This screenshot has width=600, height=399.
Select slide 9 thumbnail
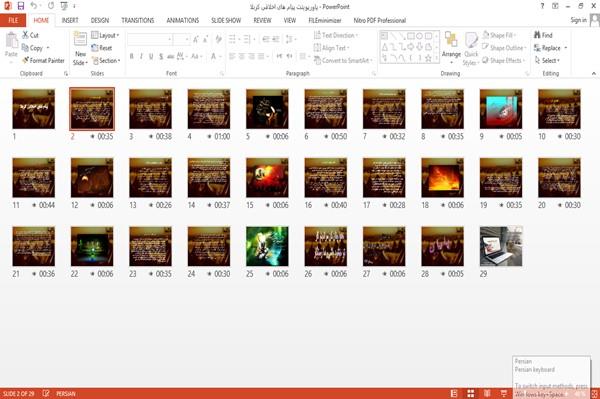(x=501, y=109)
